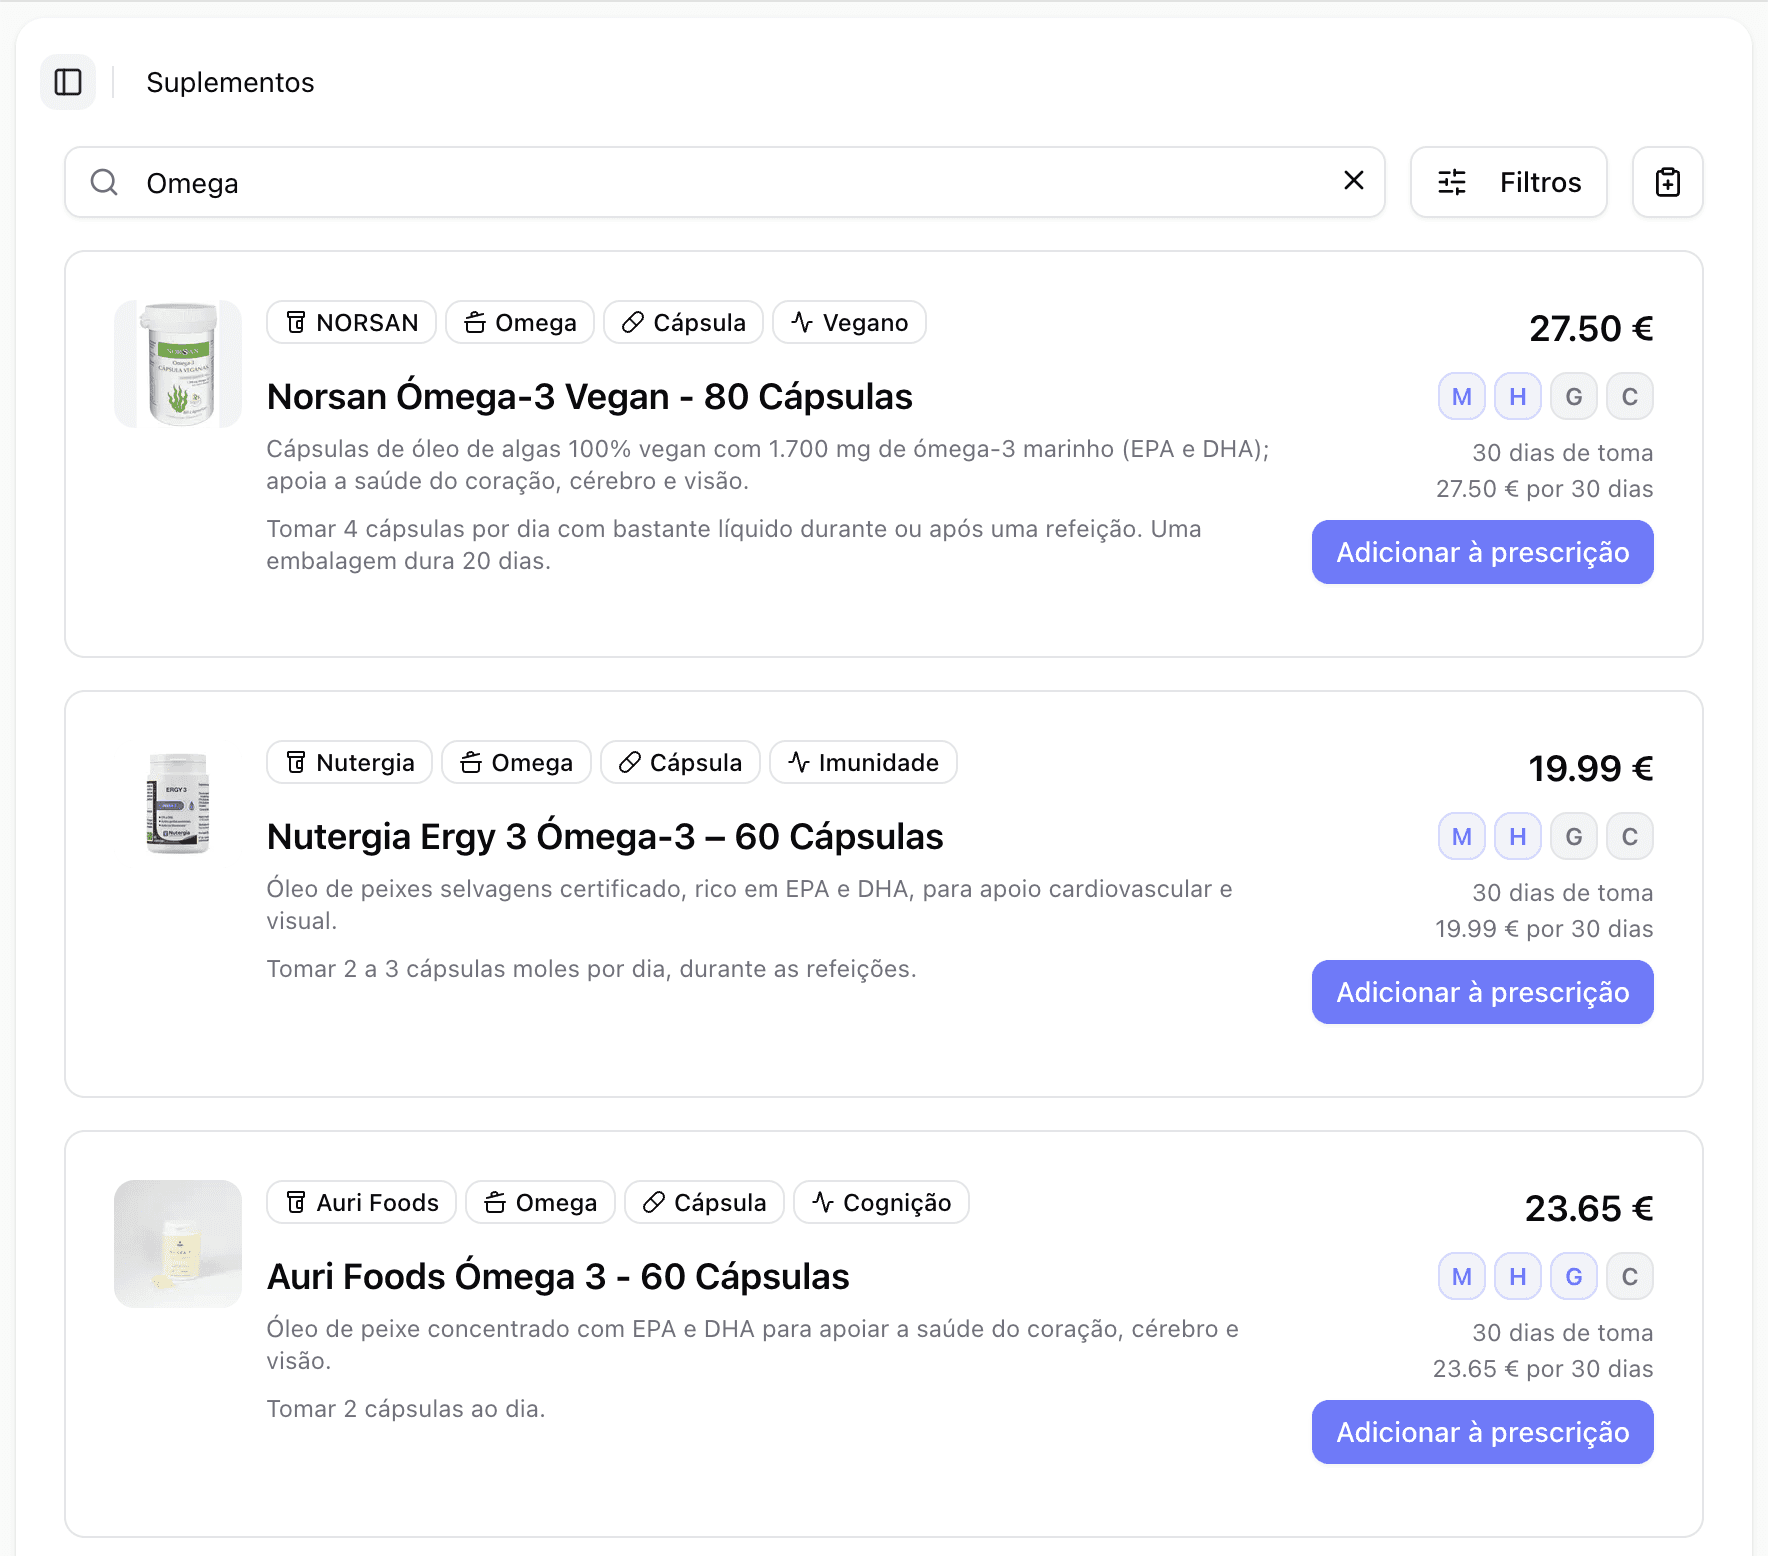Click M badge on Auri Foods card
1768x1556 pixels.
tap(1461, 1276)
